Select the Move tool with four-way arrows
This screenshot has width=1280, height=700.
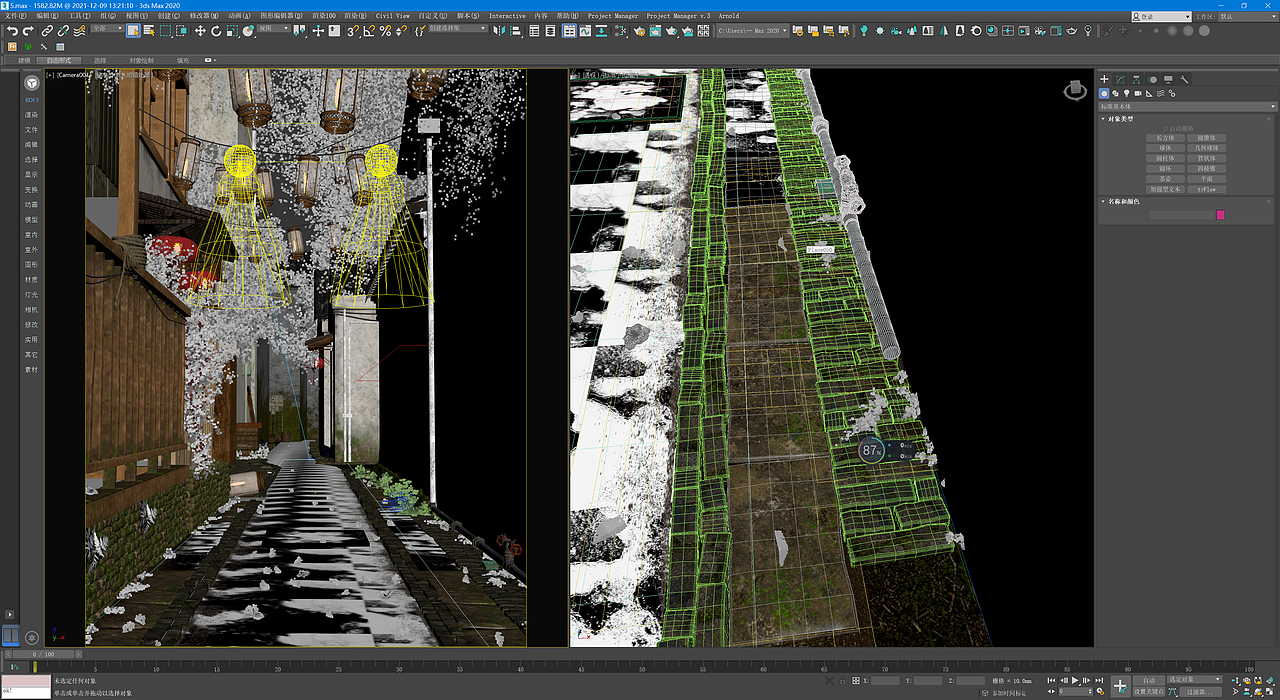[200, 31]
